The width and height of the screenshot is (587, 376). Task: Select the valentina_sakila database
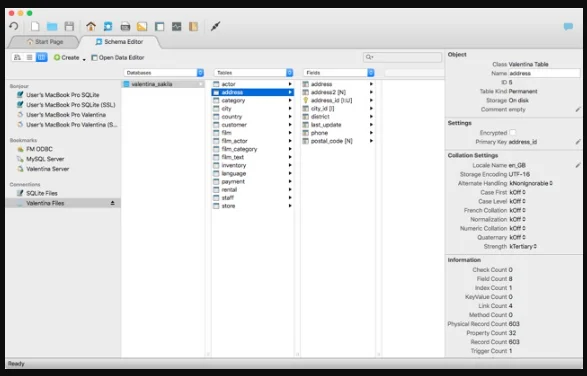point(163,84)
